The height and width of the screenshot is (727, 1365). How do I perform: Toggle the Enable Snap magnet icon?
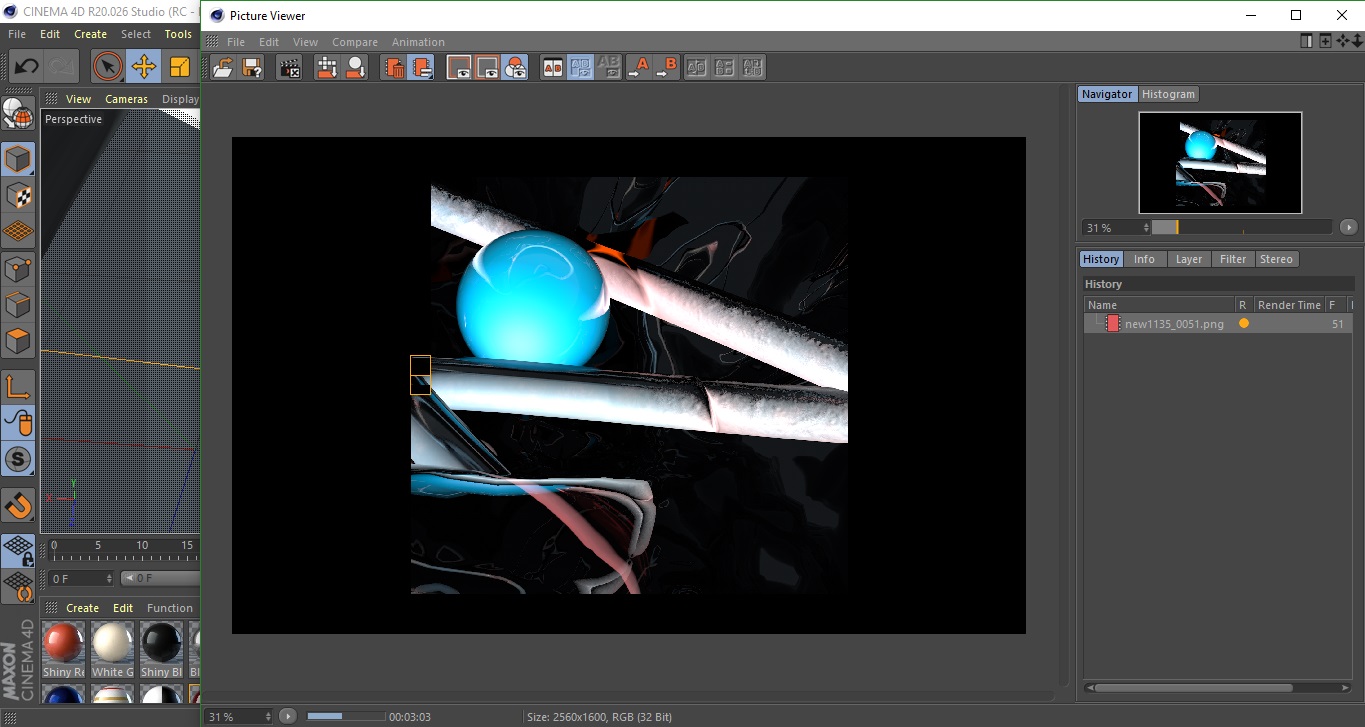click(18, 505)
